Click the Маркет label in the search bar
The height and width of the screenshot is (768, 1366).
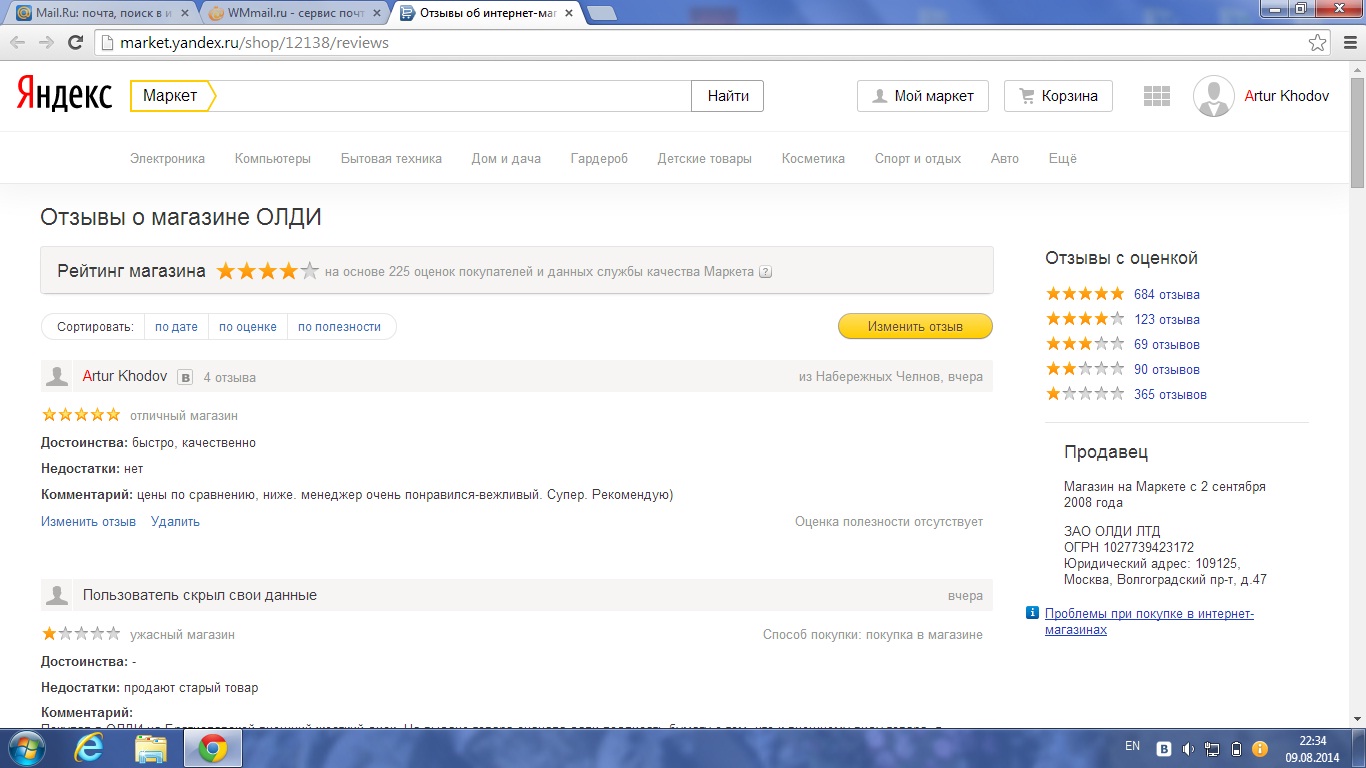click(x=170, y=96)
